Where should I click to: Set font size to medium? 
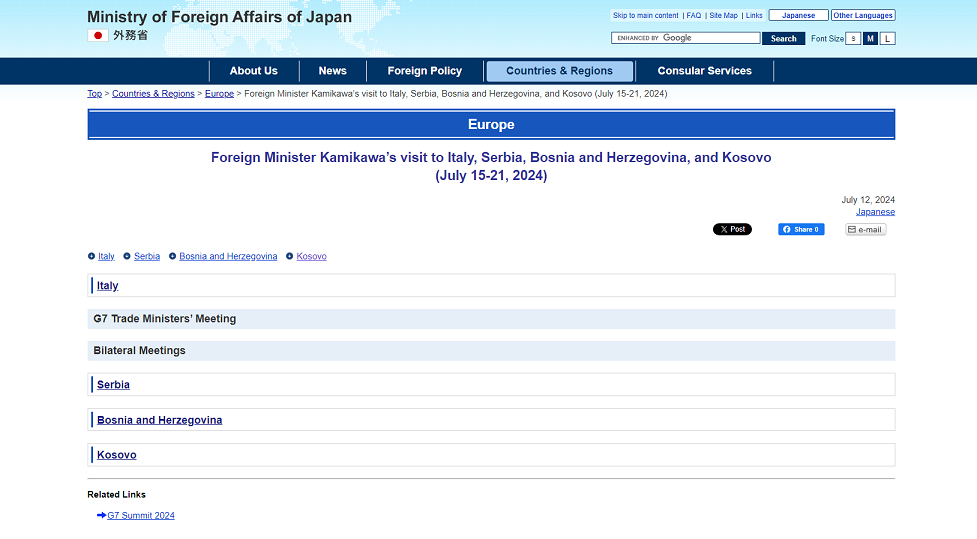pyautogui.click(x=870, y=39)
